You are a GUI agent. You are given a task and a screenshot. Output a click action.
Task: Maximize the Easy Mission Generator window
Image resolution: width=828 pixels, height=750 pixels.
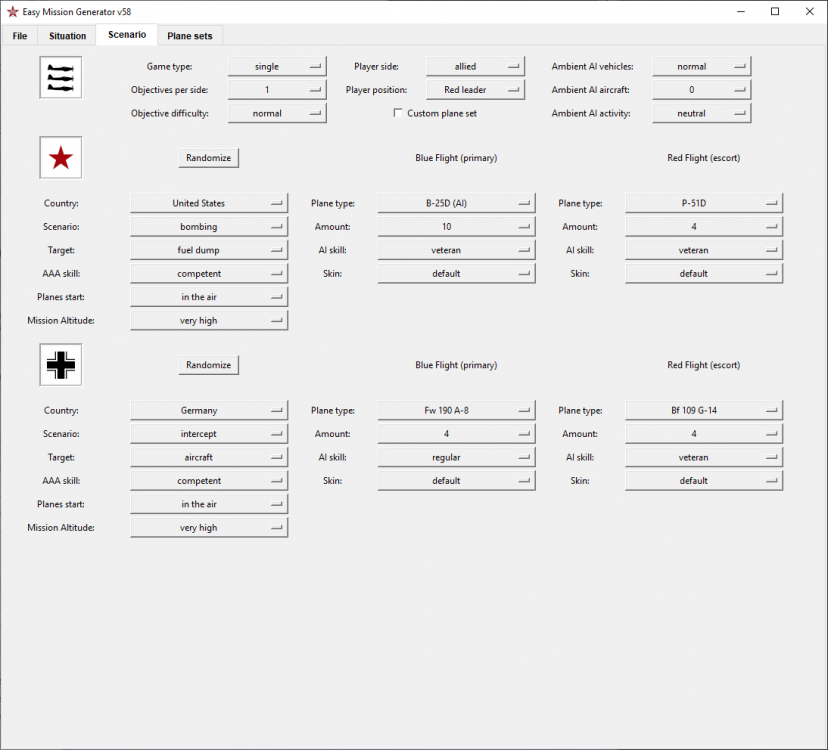click(x=775, y=12)
